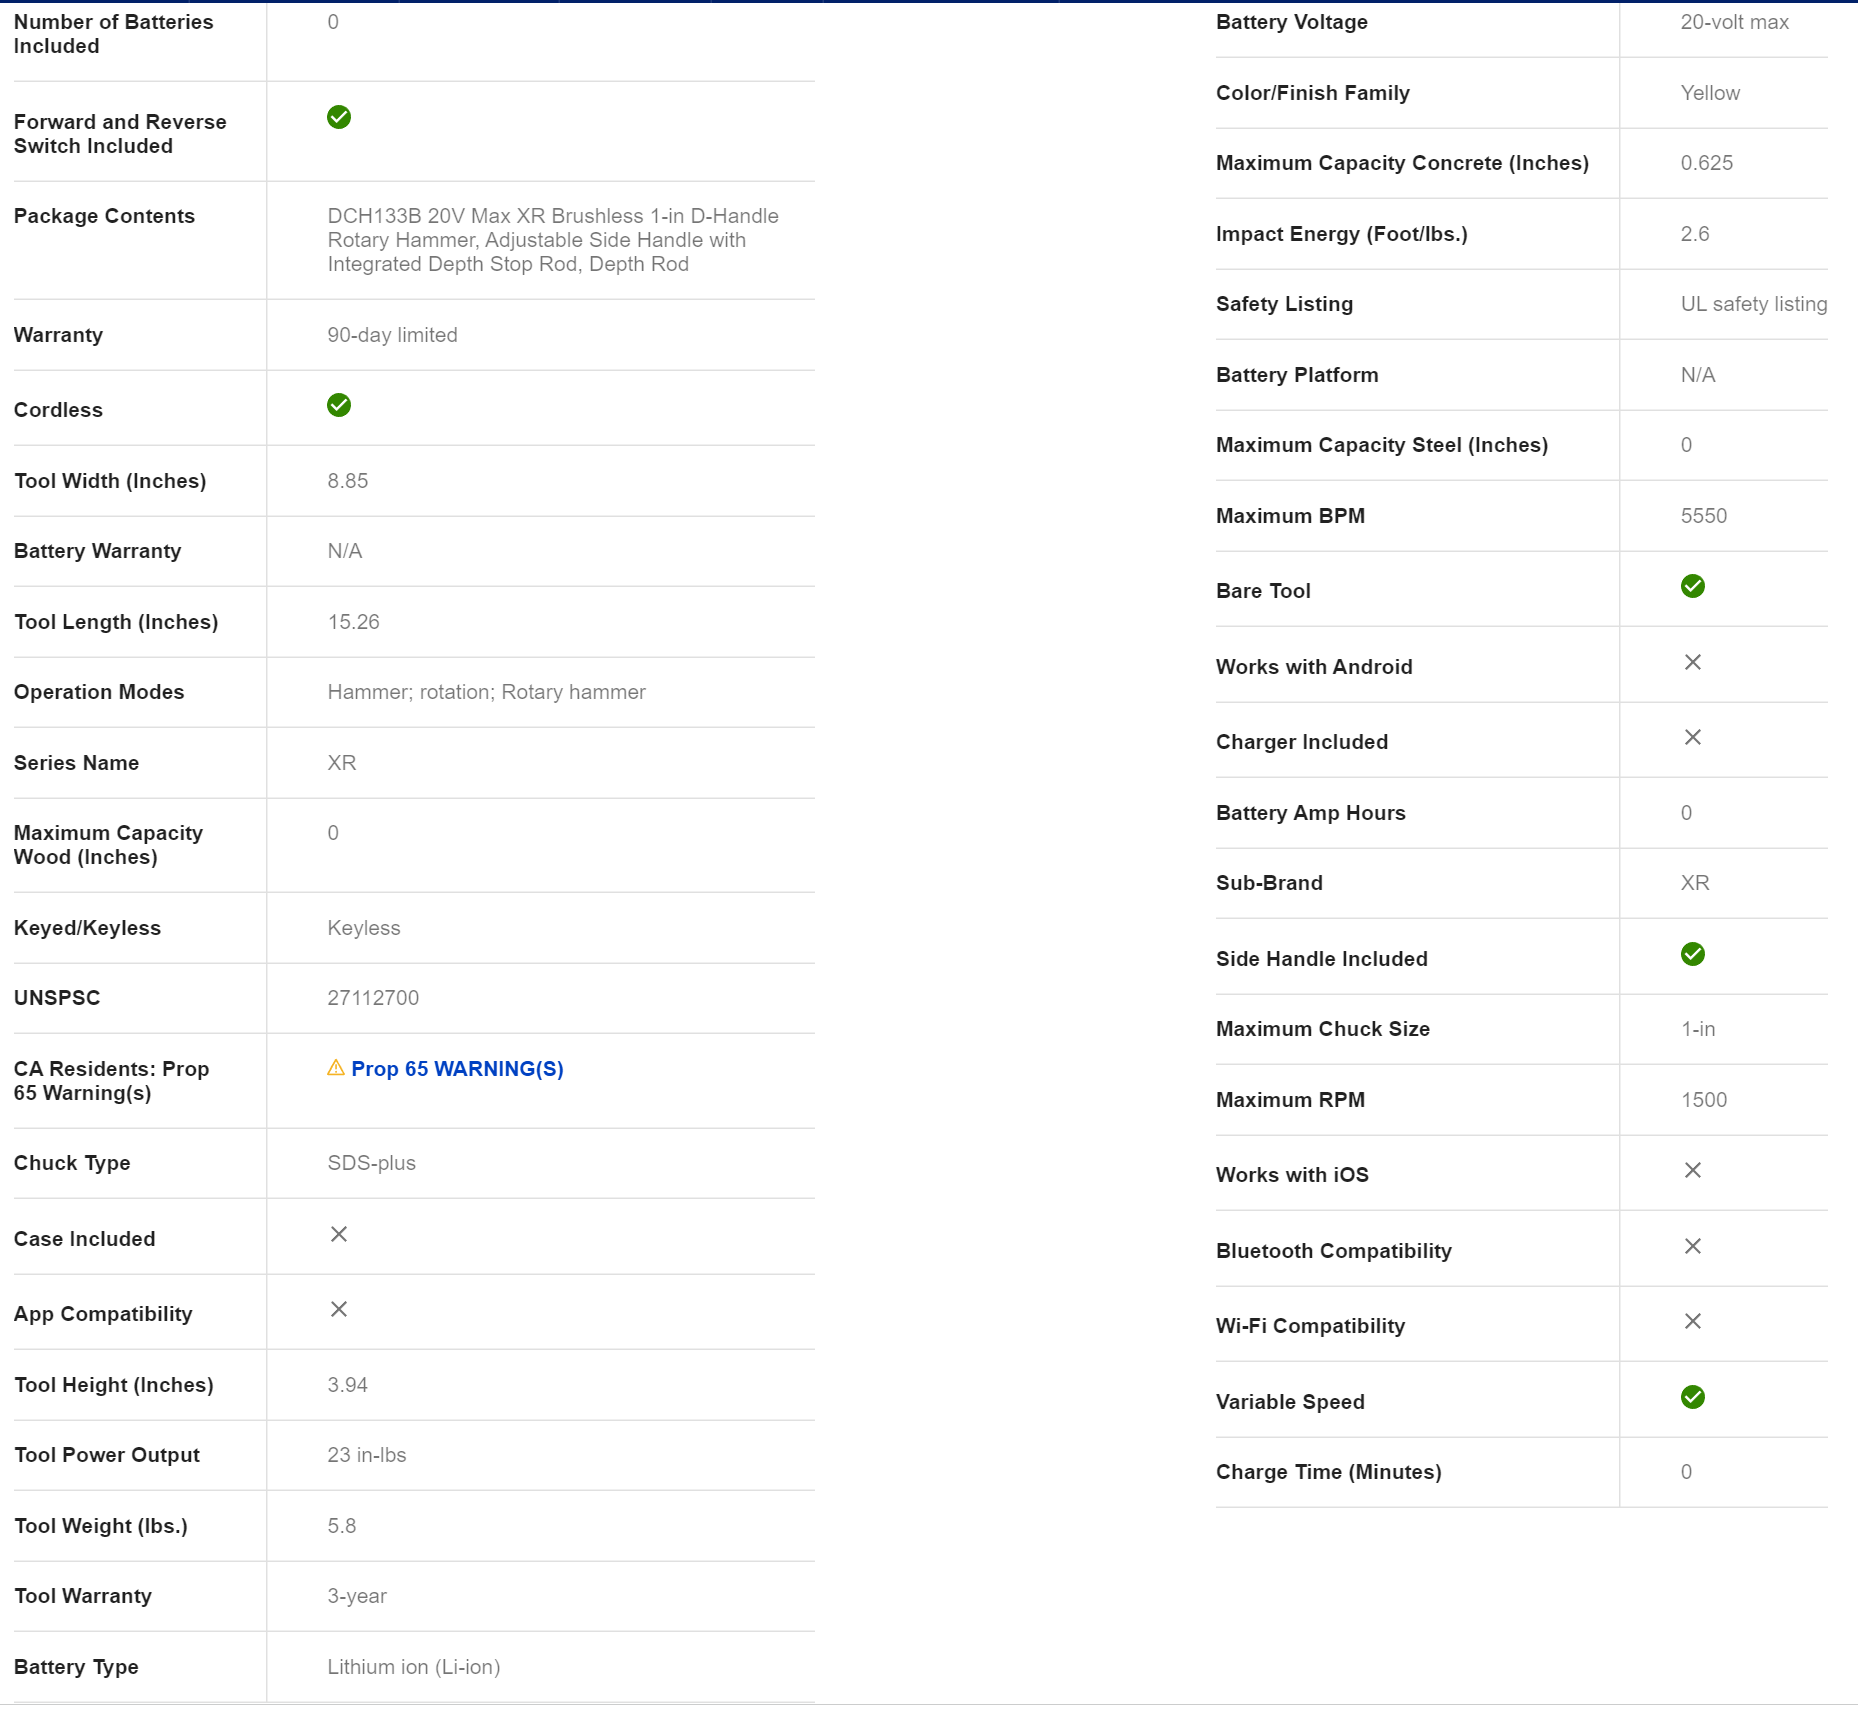Click the X icon for Case Included
Image resolution: width=1858 pixels, height=1714 pixels.
[339, 1234]
